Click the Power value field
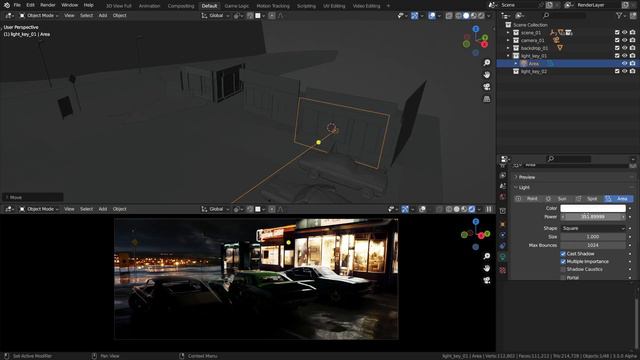 [593, 217]
